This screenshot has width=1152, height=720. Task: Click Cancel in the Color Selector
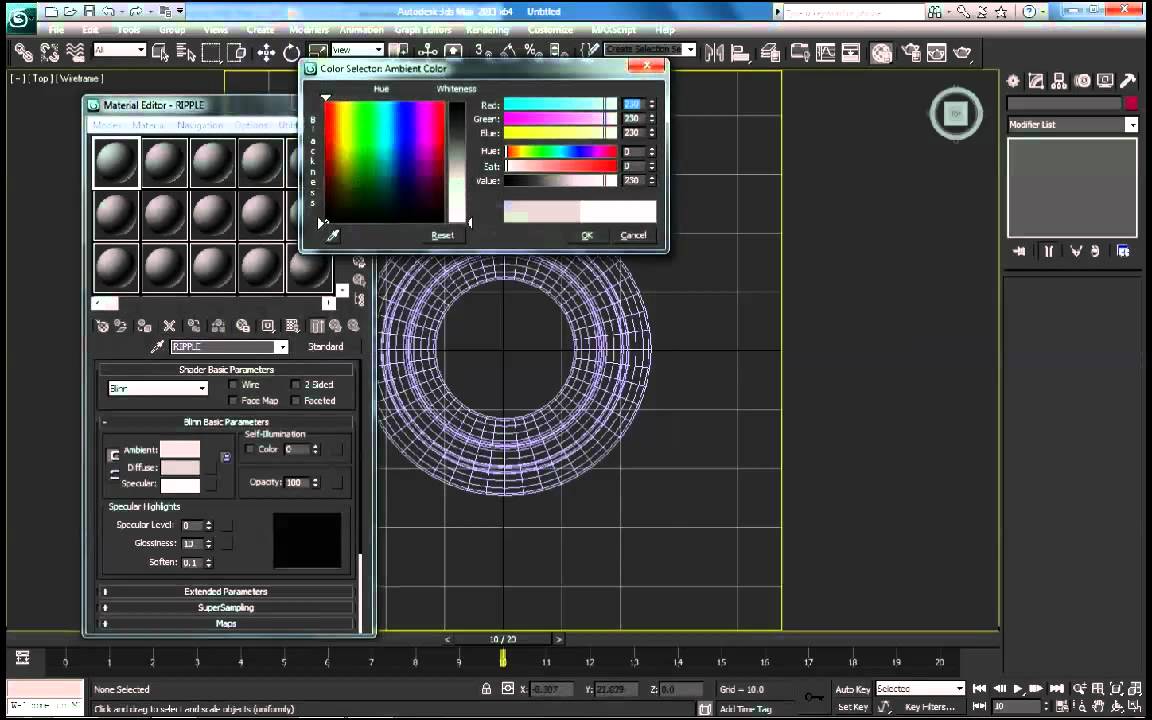[x=633, y=236]
